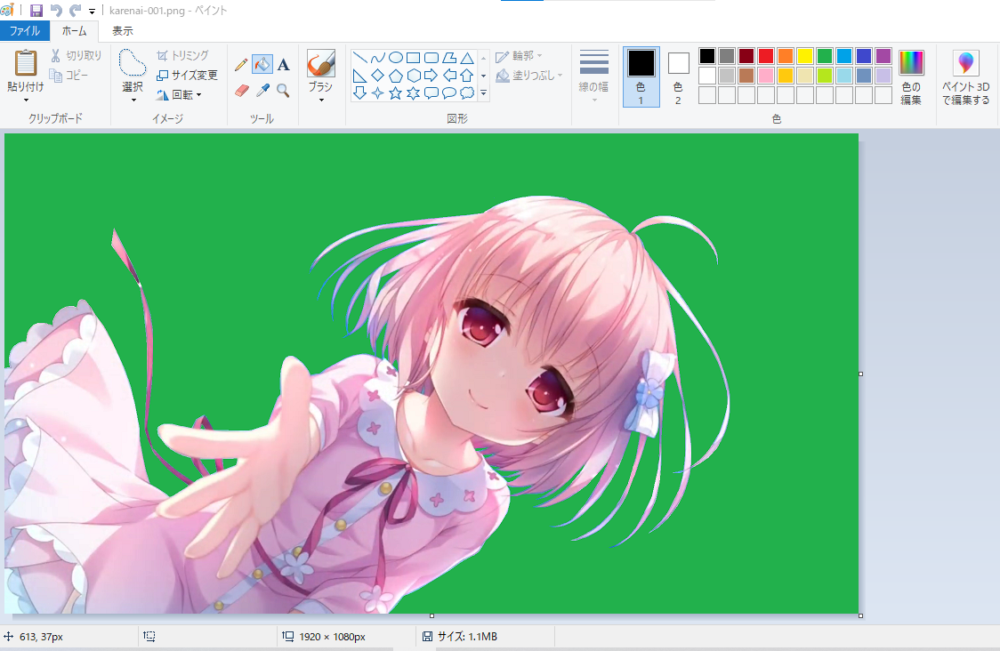Select the Color picker eyedropper tool
The height and width of the screenshot is (651, 1000).
click(x=262, y=91)
